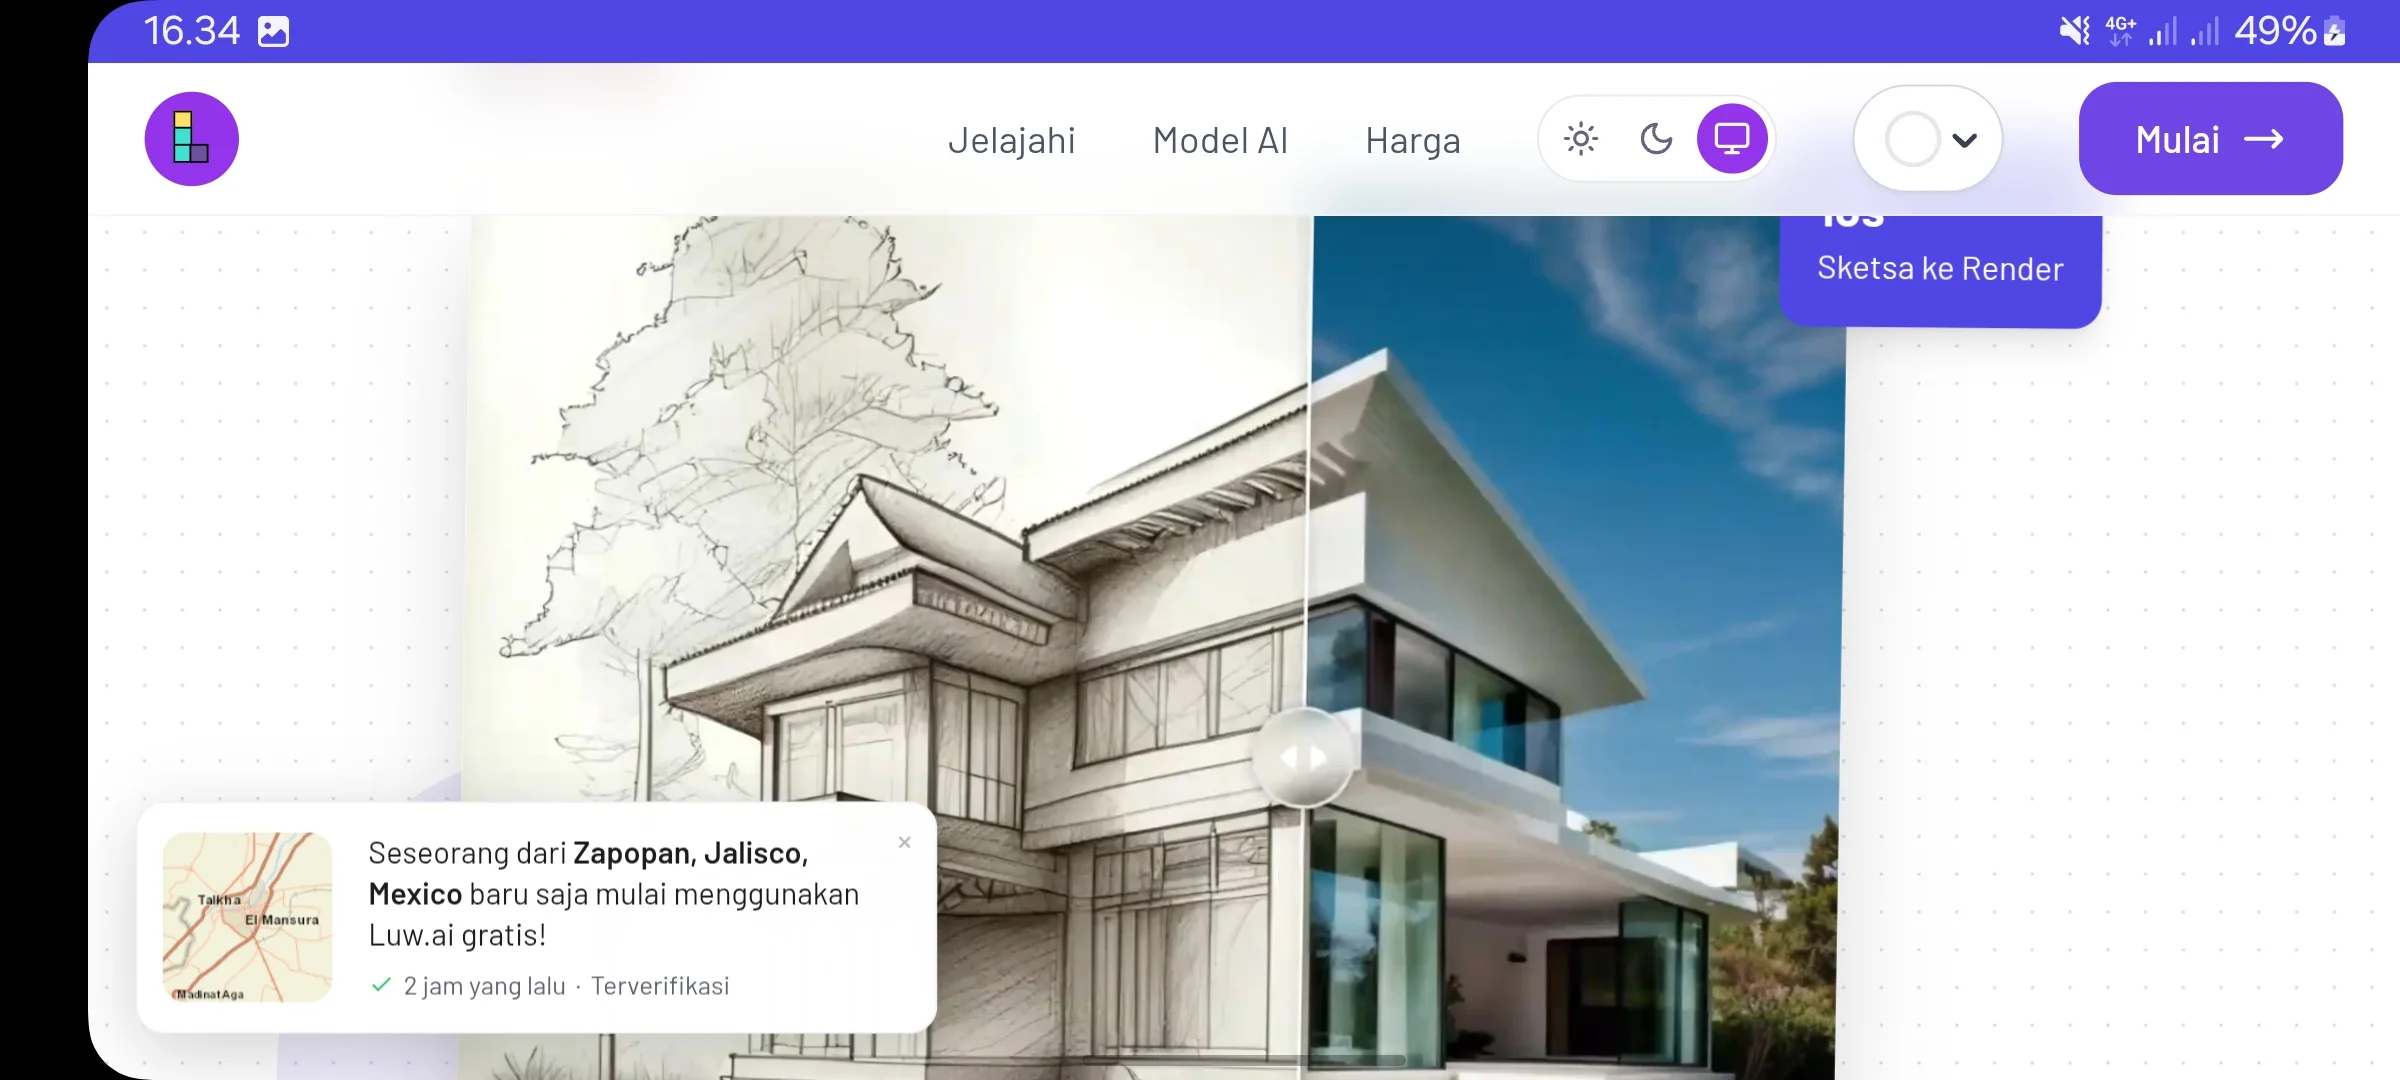Tap the 4G+ network indicator

pyautogui.click(x=2120, y=31)
